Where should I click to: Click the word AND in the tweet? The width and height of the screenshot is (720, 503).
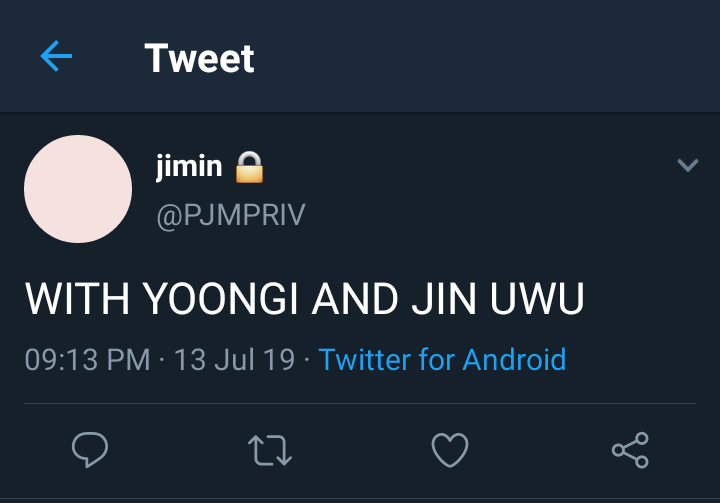coord(355,299)
